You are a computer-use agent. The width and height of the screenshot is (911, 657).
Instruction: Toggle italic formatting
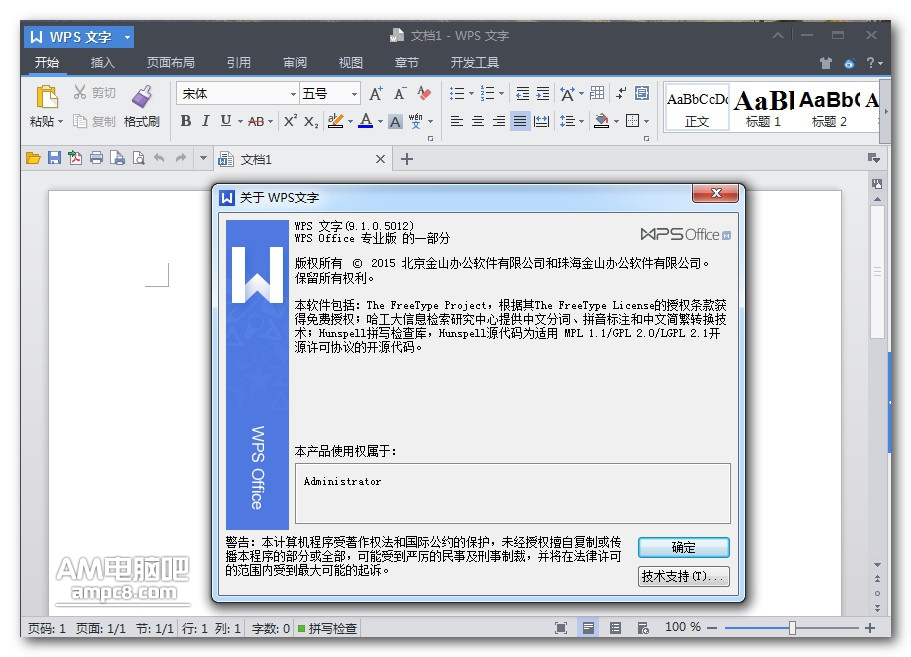(x=205, y=121)
